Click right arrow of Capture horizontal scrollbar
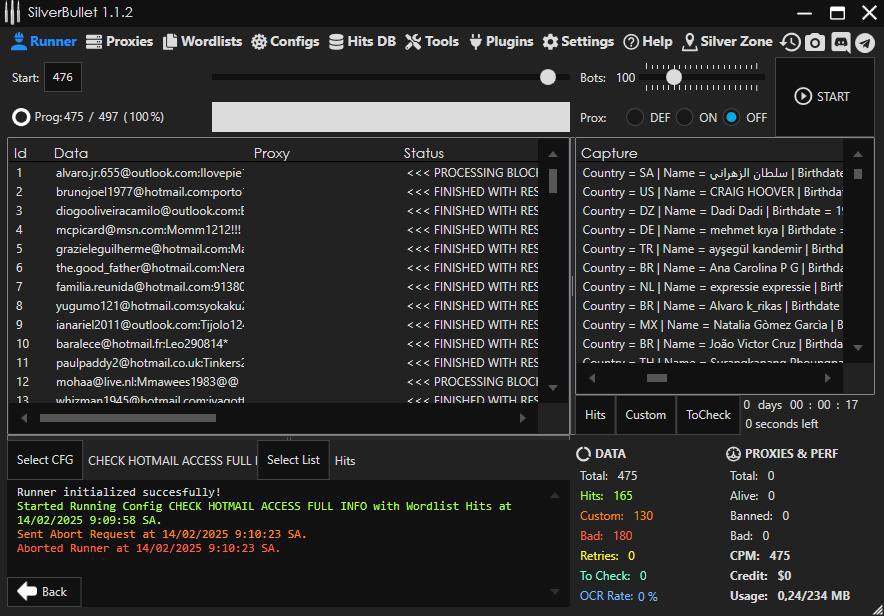 coord(827,378)
